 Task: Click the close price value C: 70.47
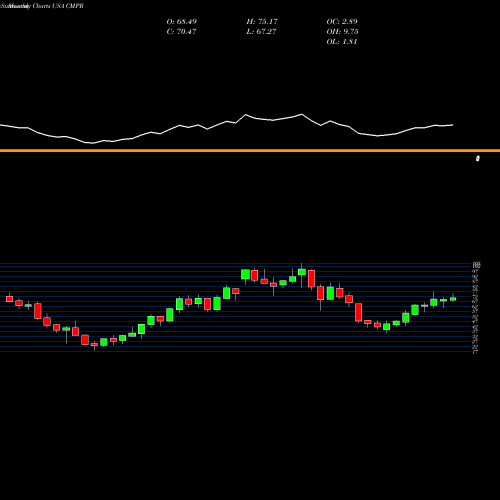pos(181,32)
